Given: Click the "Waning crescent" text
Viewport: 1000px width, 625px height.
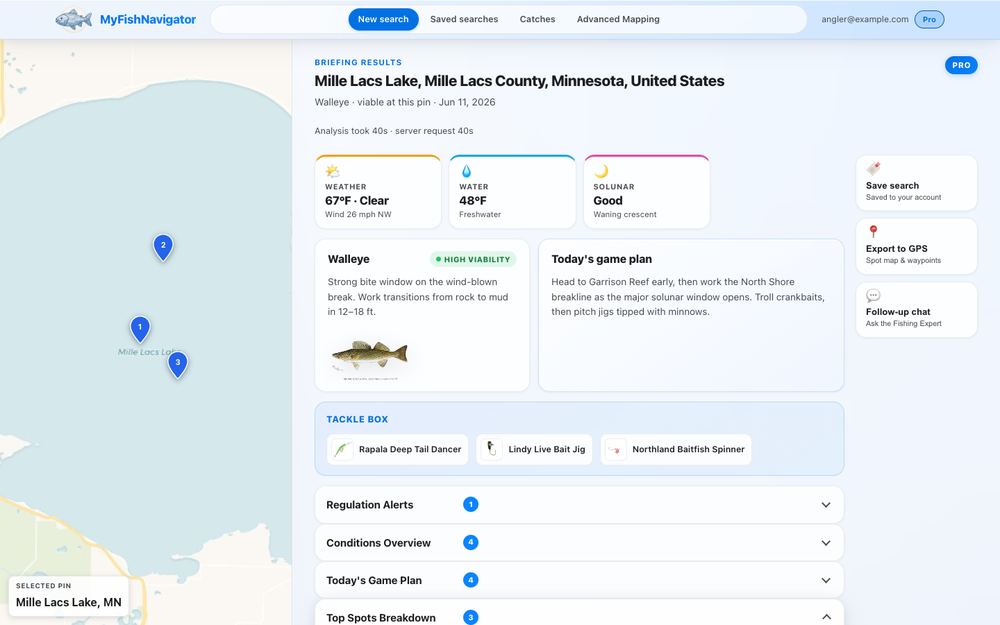Looking at the screenshot, I should [x=625, y=214].
